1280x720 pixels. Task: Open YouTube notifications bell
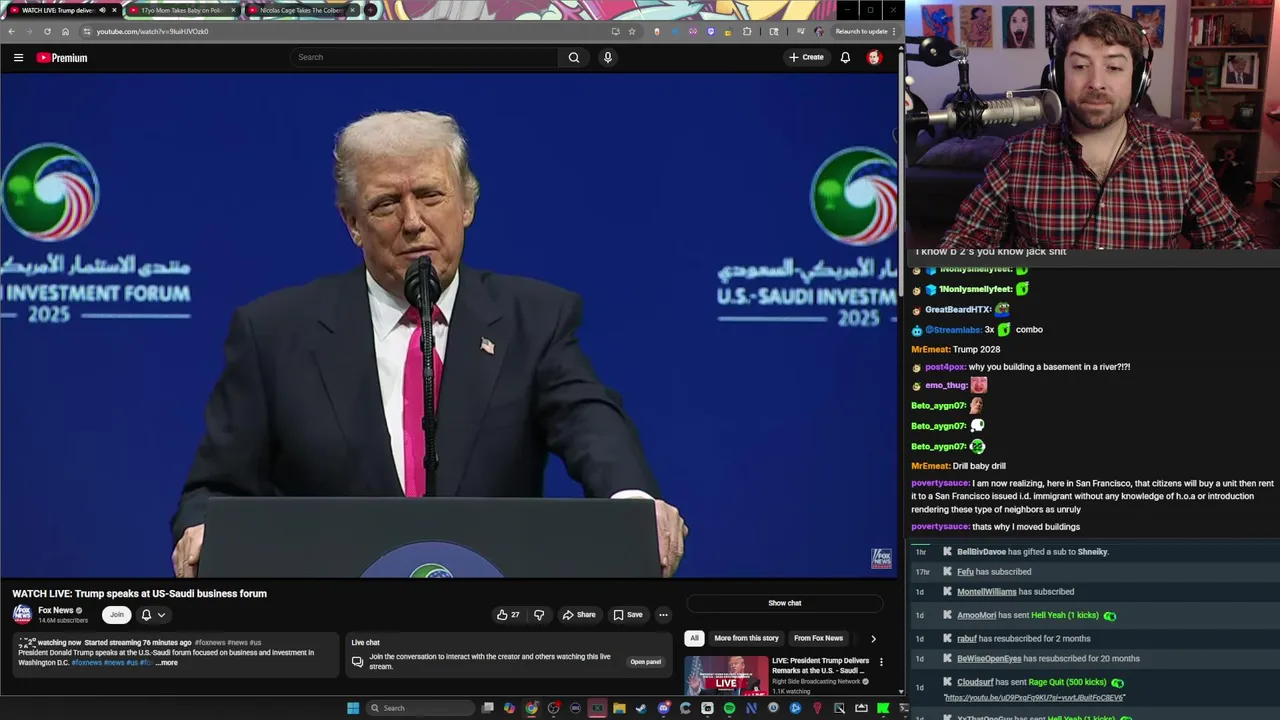[x=845, y=57]
